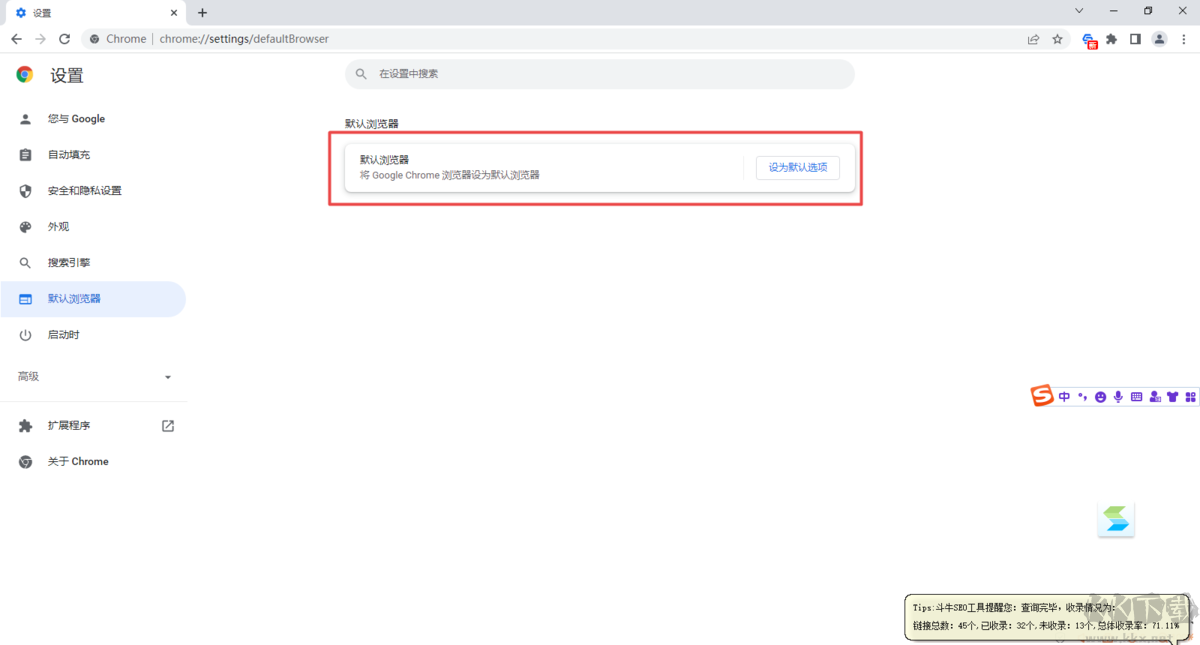Click the Sogou input method logo
The height and width of the screenshot is (645, 1200).
pyautogui.click(x=1042, y=396)
